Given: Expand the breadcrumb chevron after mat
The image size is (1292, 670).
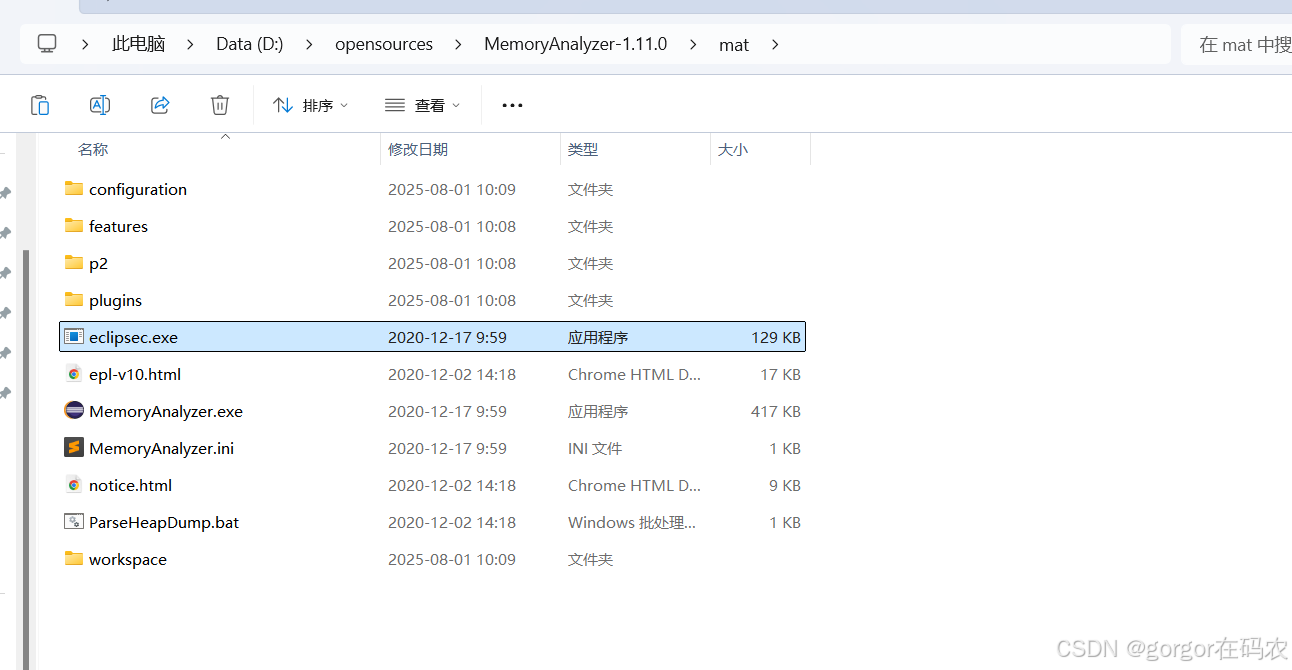Looking at the screenshot, I should (x=775, y=44).
